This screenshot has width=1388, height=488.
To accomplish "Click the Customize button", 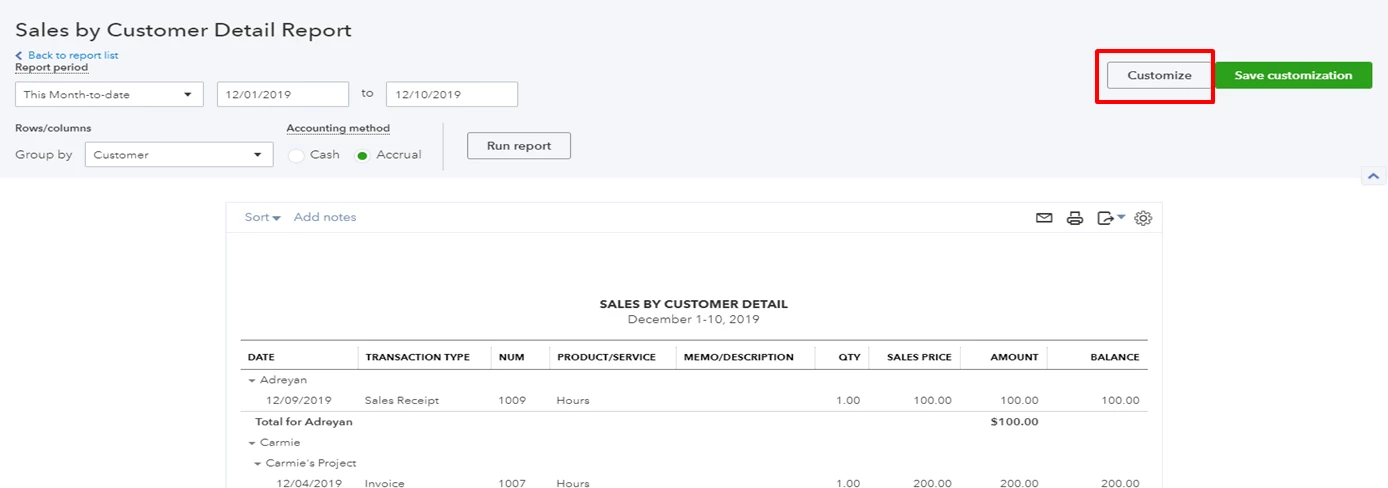I will click(1159, 75).
